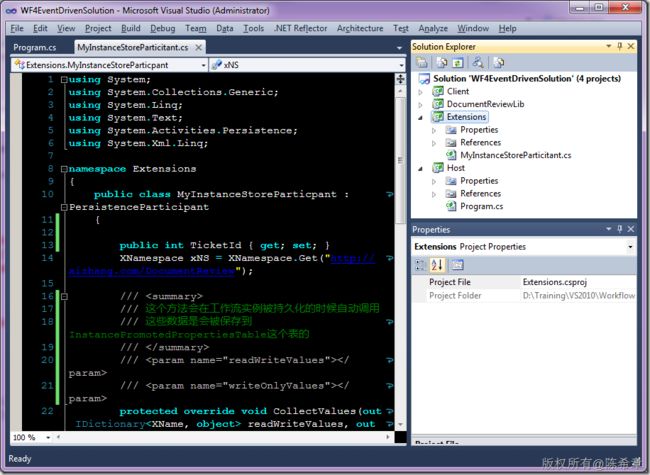
Task: Collapse the namespace Extensions code region
Action: coord(64,169)
